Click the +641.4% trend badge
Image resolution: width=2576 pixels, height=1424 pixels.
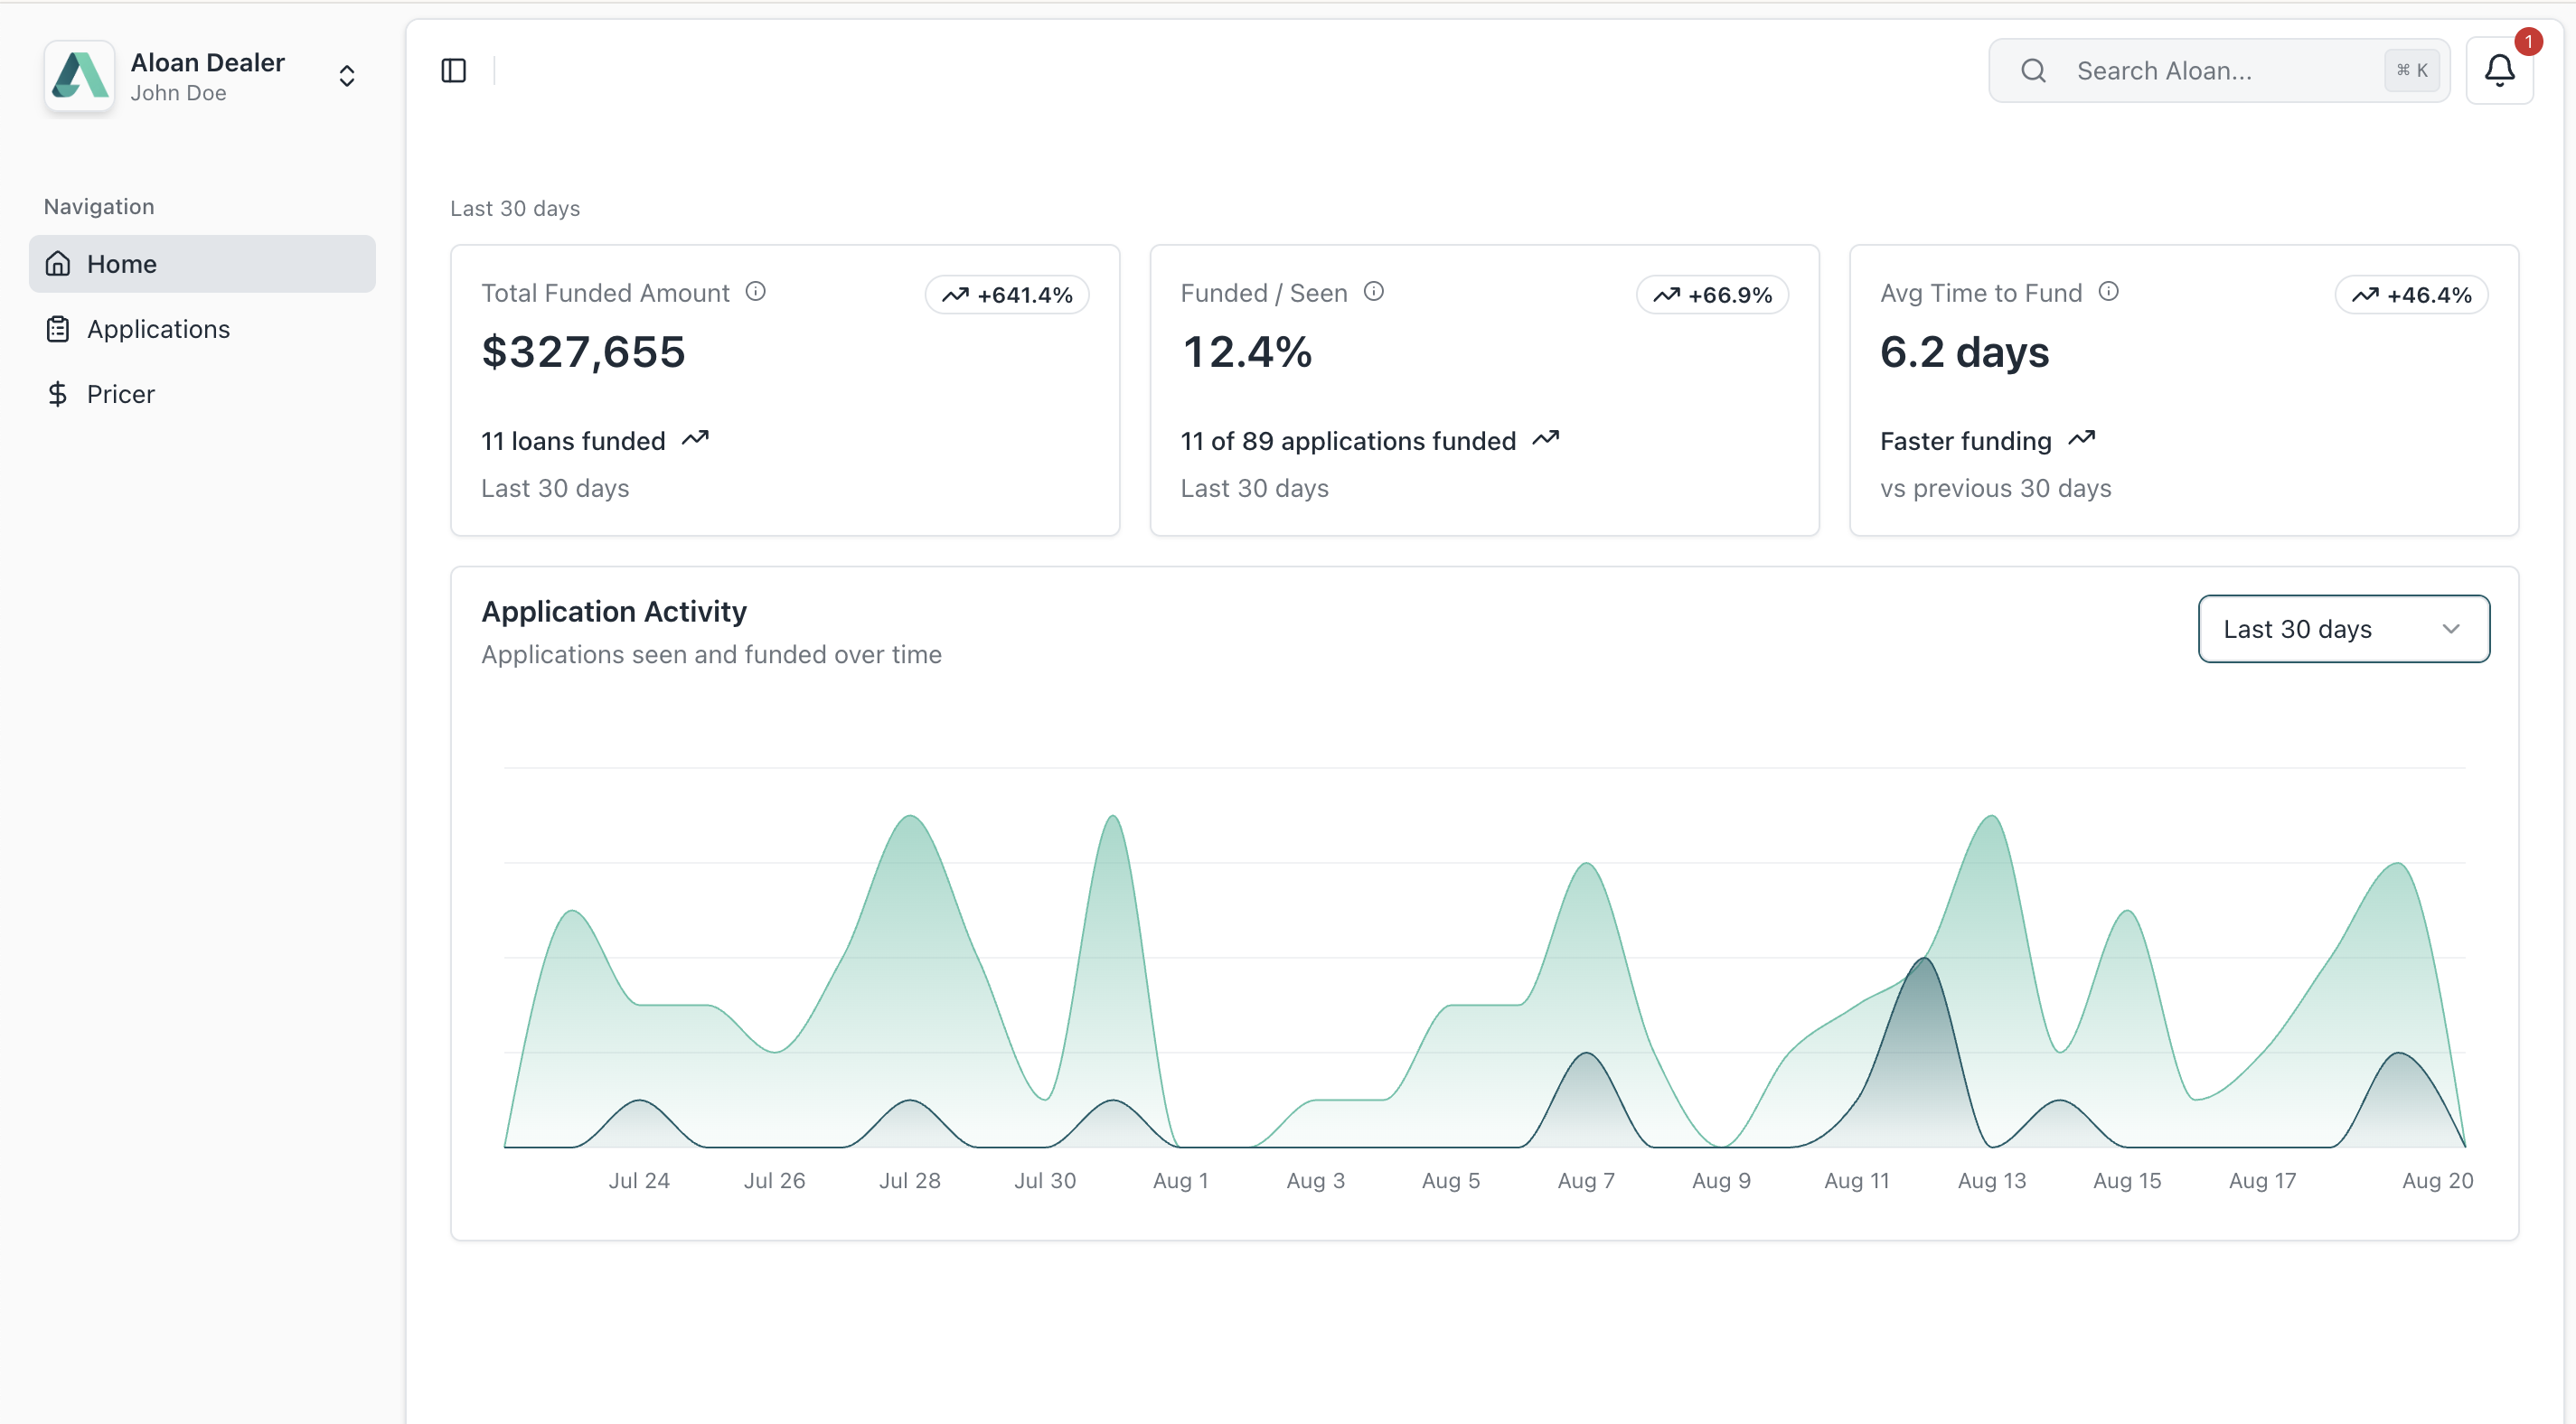pyautogui.click(x=1007, y=295)
